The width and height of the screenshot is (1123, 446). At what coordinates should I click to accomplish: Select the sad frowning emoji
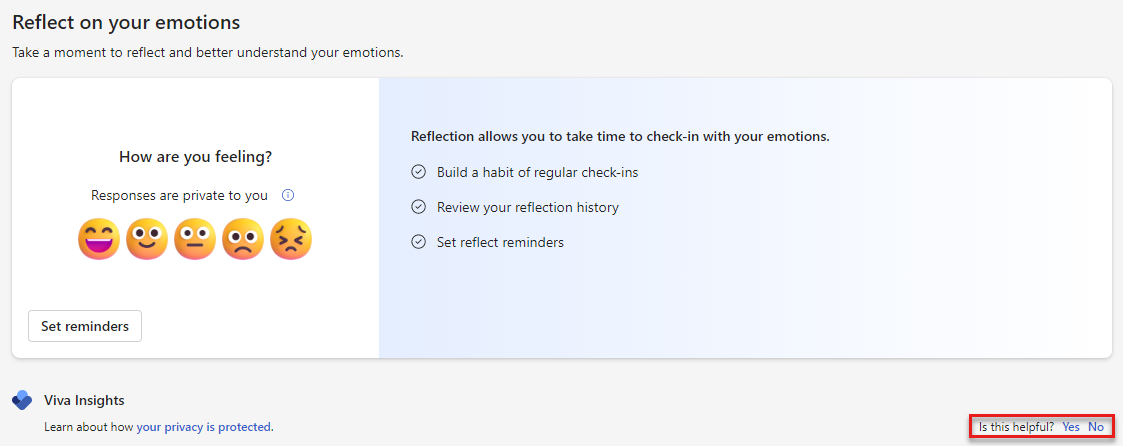click(243, 239)
